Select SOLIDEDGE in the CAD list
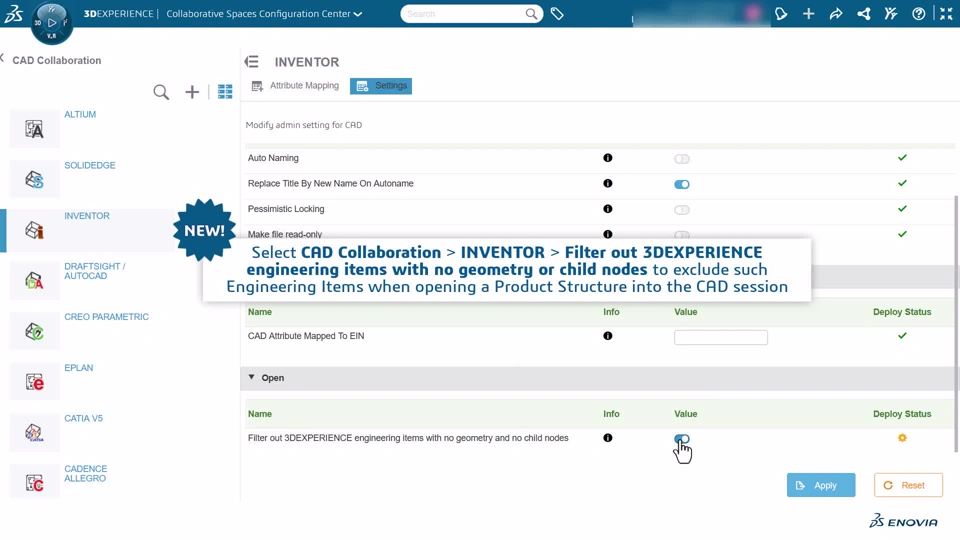The width and height of the screenshot is (960, 540). [90, 165]
